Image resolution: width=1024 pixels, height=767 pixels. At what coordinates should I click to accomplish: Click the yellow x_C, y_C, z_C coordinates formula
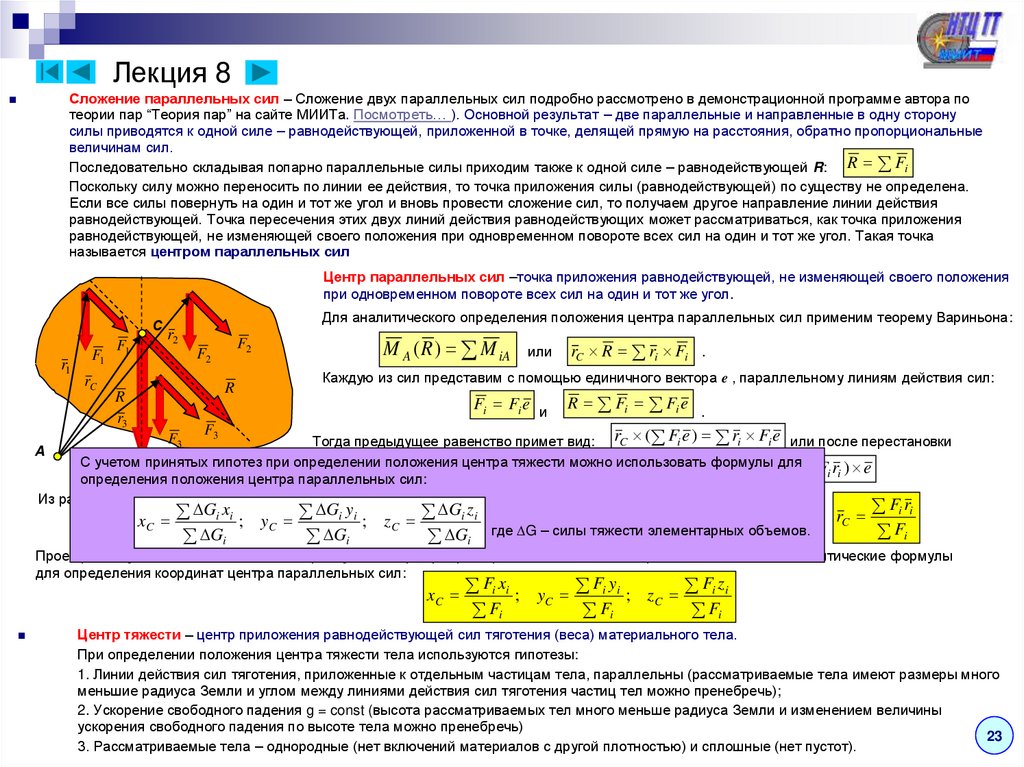coord(579,597)
